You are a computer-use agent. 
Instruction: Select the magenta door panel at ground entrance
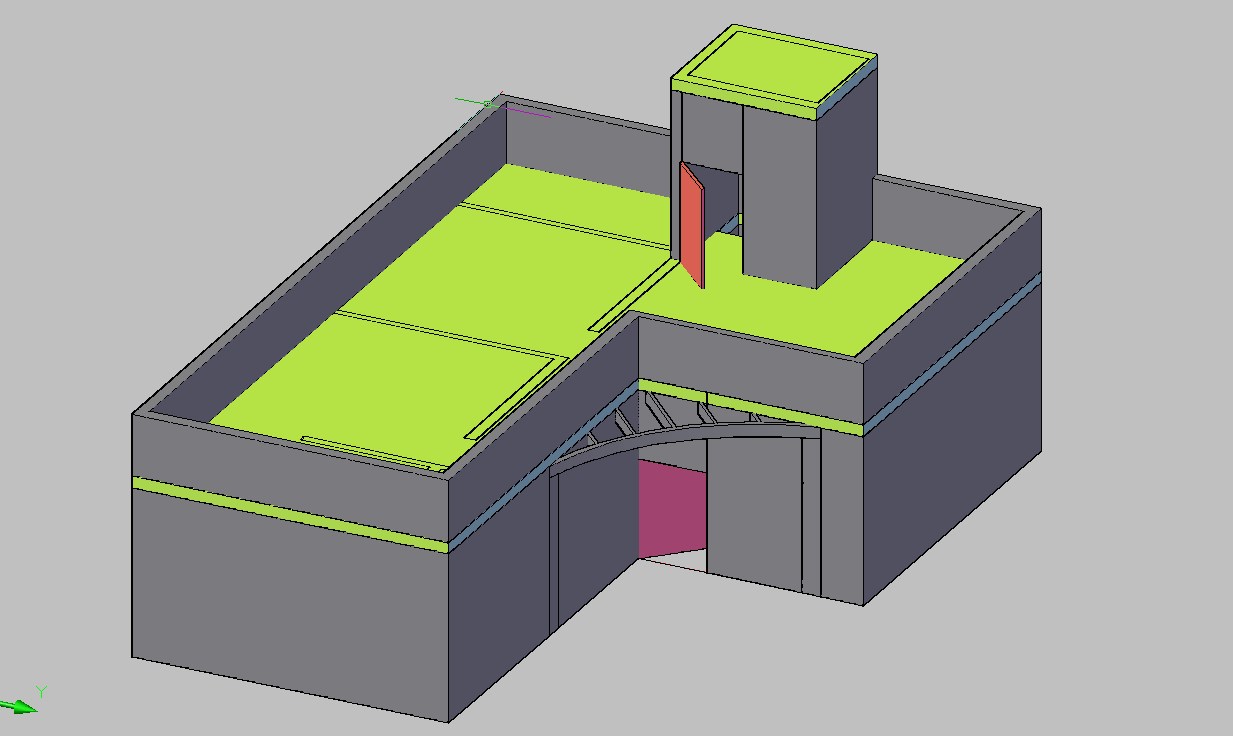(672, 508)
